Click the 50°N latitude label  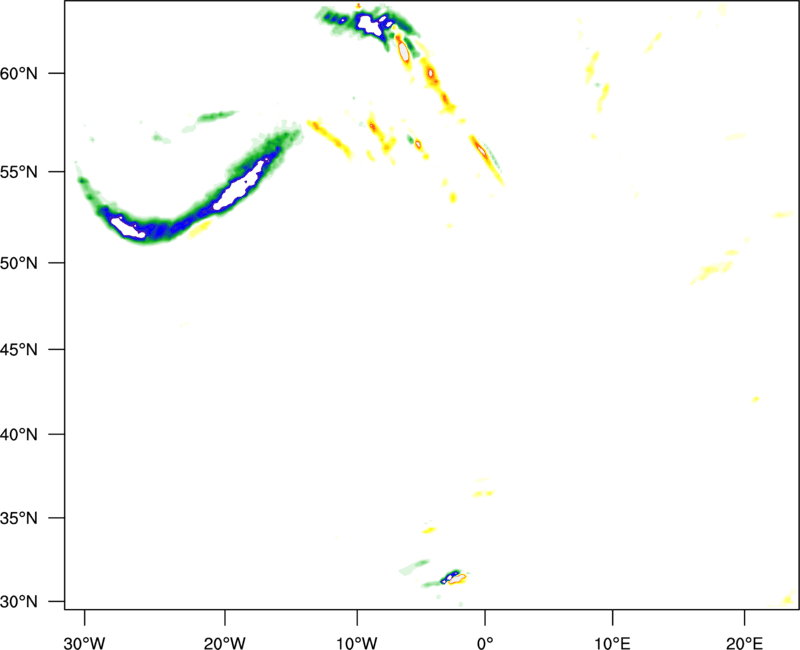[x=19, y=263]
